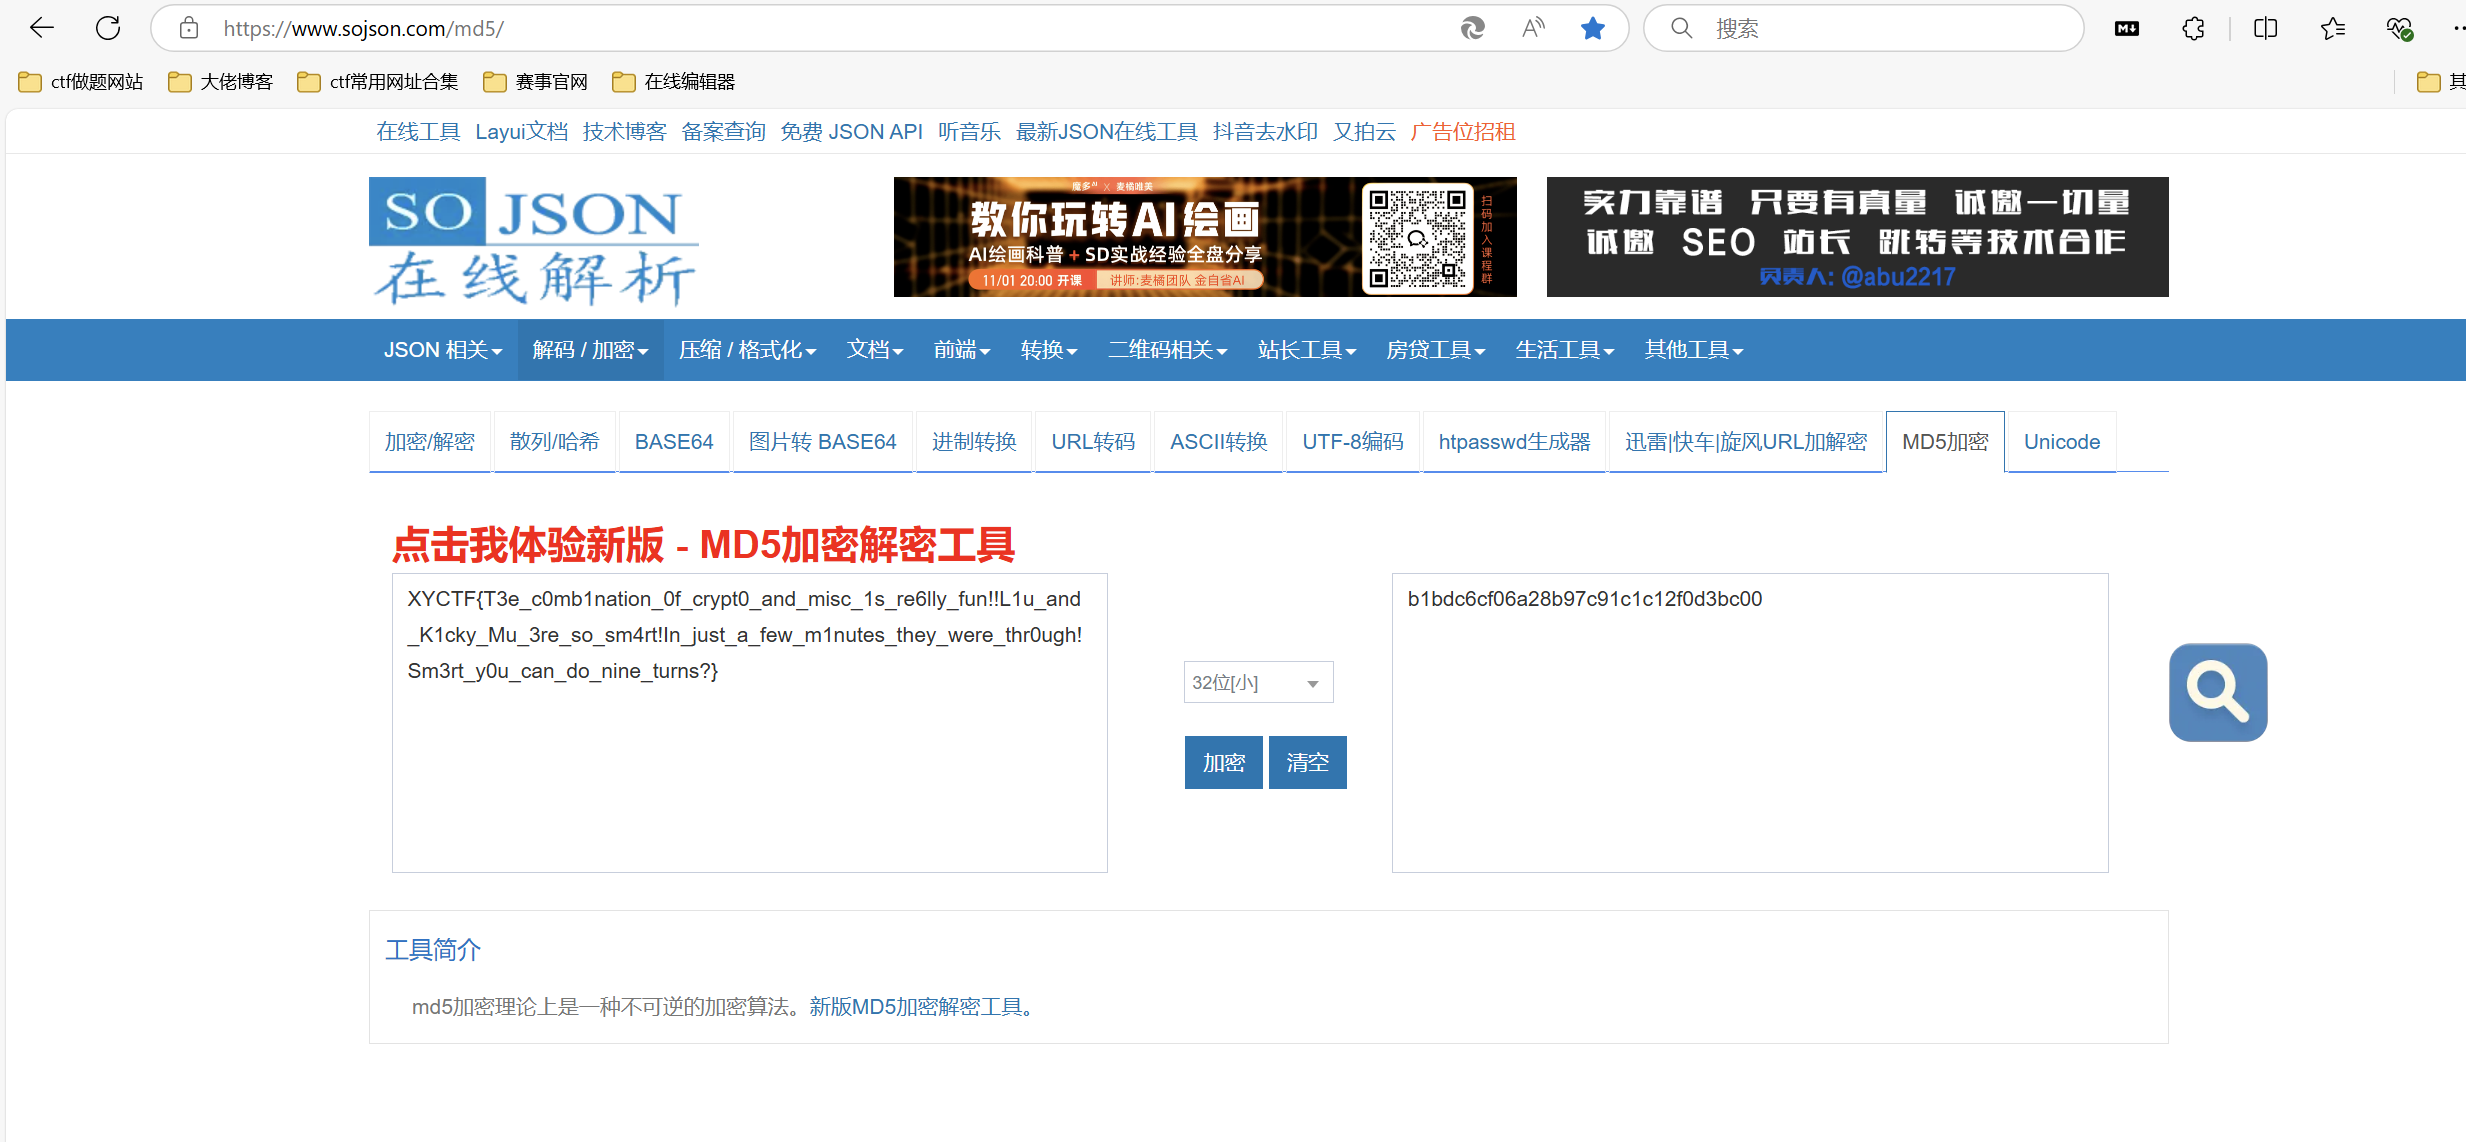Open the Layui文档 link
This screenshot has height=1142, width=2466.
tap(522, 132)
